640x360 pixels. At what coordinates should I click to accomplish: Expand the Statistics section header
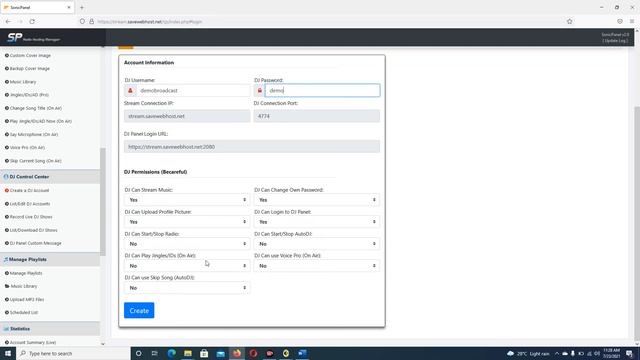(50, 329)
